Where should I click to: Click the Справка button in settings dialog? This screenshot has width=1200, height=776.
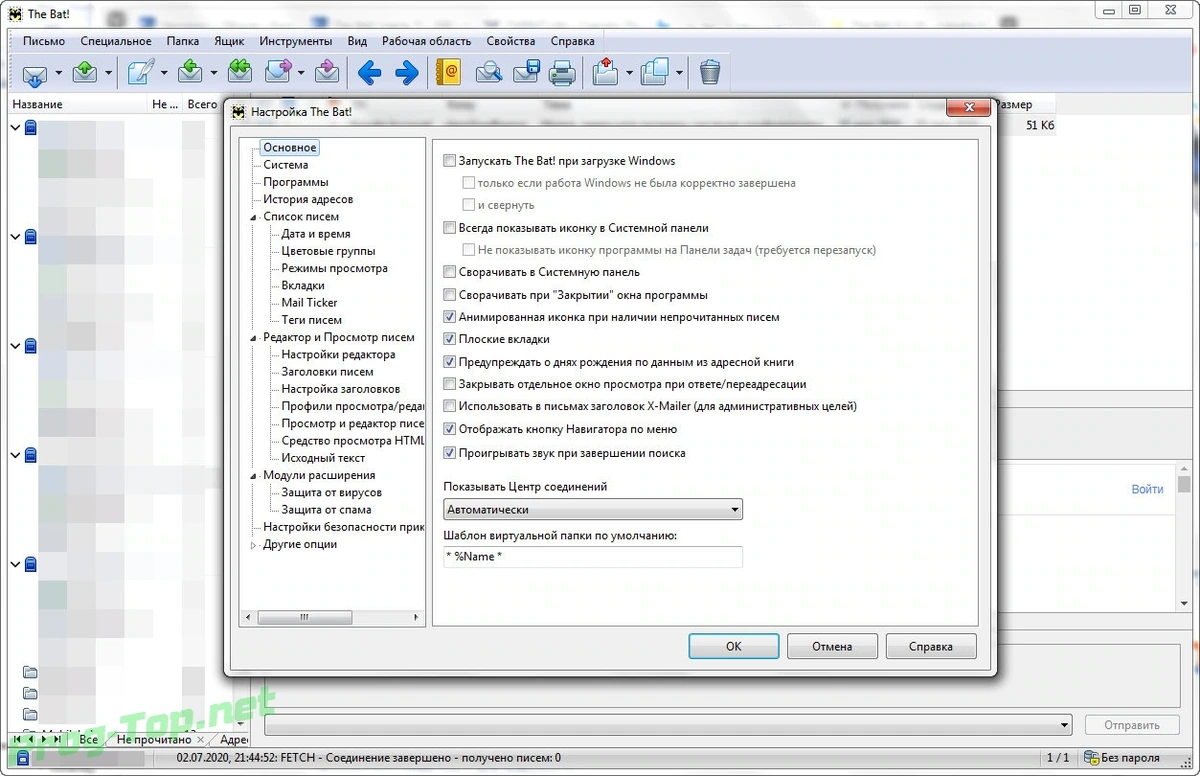tap(931, 646)
